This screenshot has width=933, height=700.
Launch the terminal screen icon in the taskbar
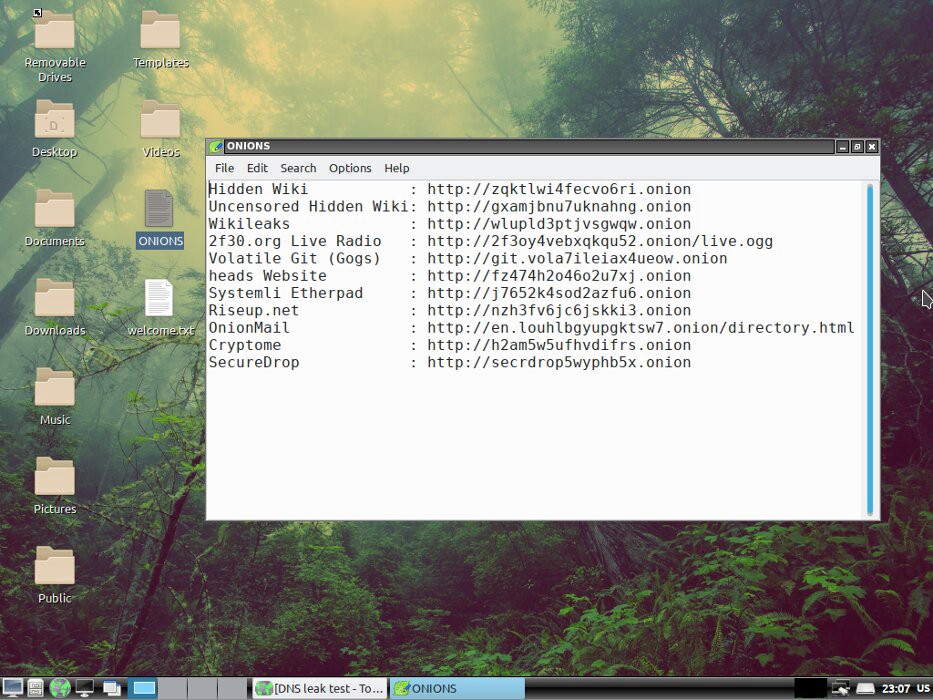[84, 688]
